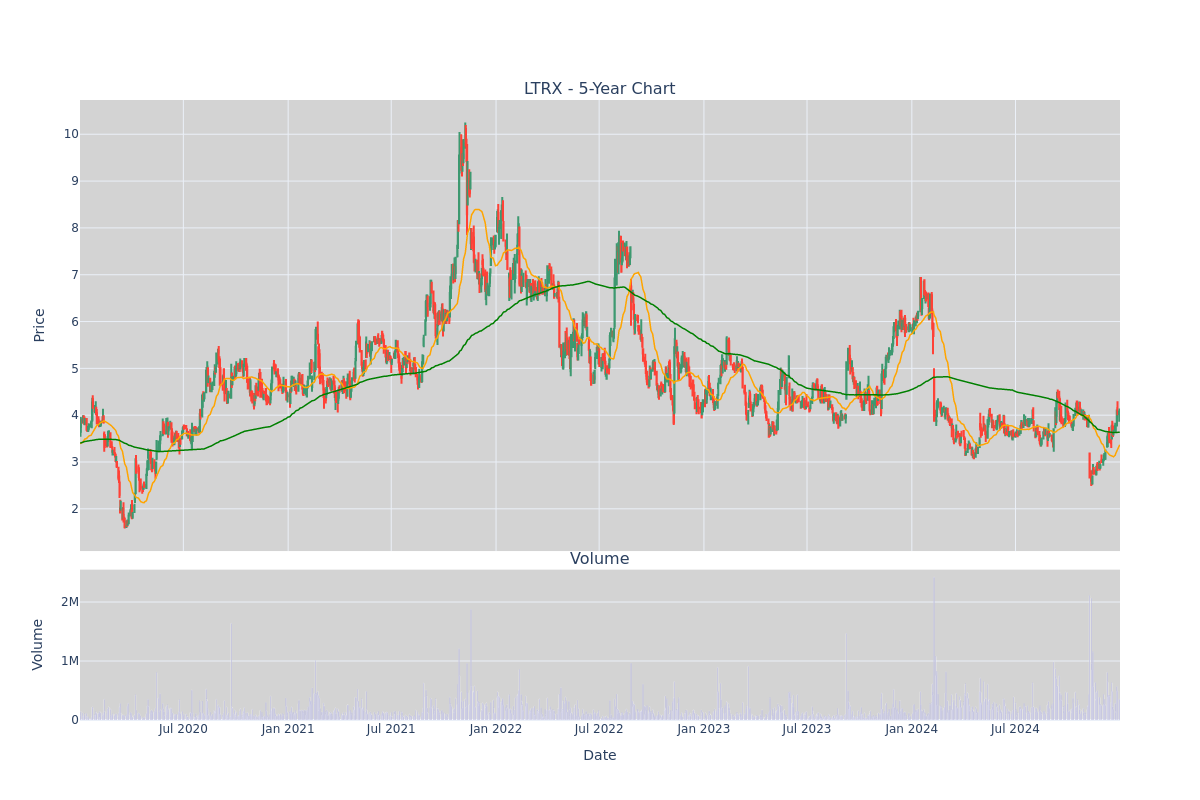Click the tallest volume bar in early 2024
This screenshot has height=800, width=1200.
pyautogui.click(x=934, y=648)
